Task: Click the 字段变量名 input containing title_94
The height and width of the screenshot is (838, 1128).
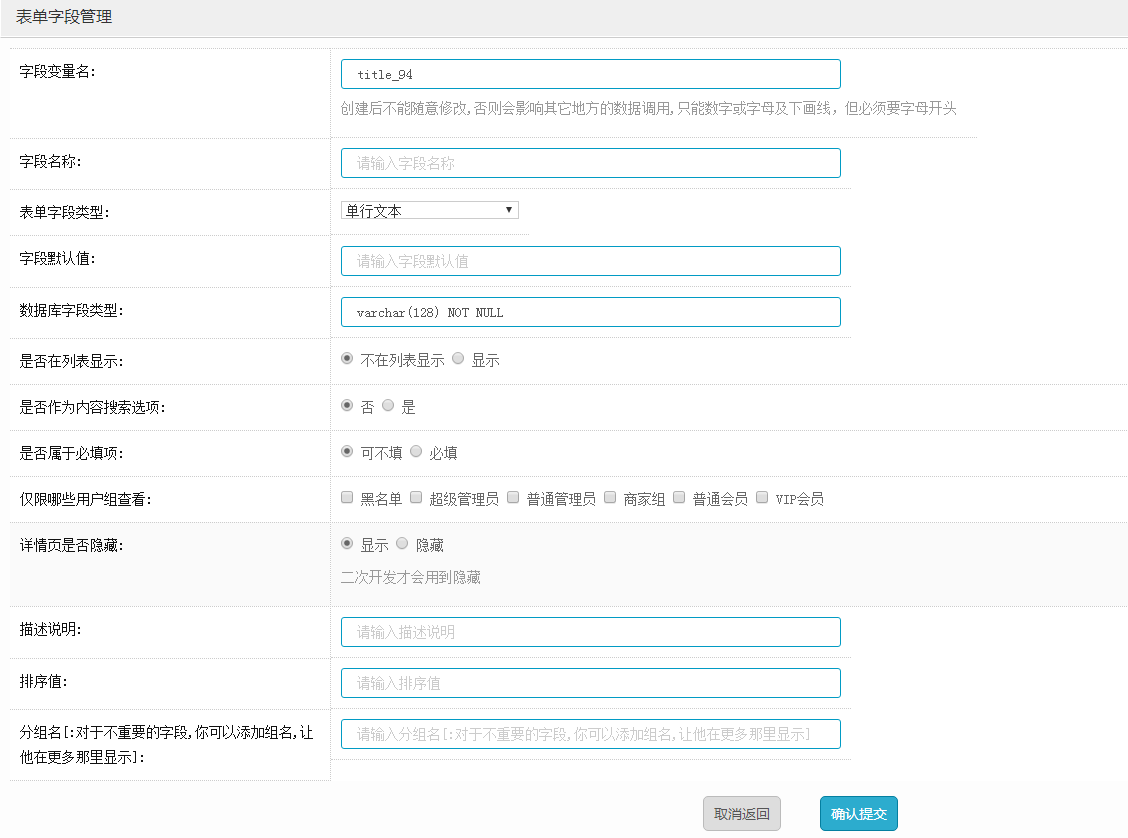Action: (590, 74)
